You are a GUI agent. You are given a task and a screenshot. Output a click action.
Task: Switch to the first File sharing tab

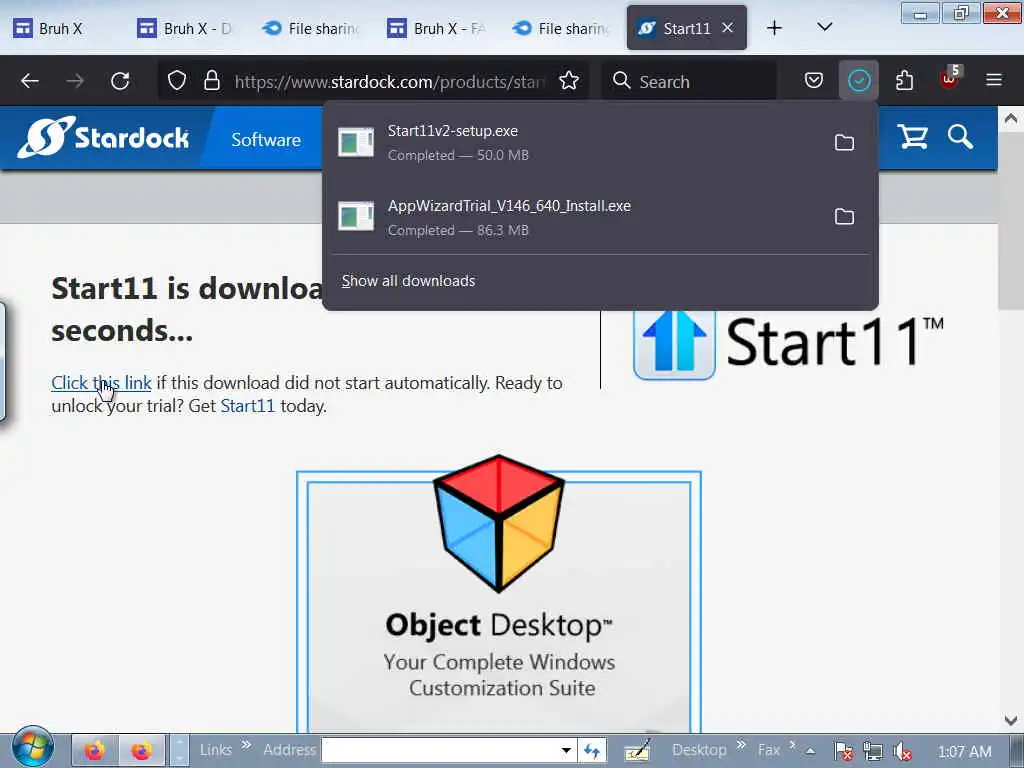tap(311, 28)
